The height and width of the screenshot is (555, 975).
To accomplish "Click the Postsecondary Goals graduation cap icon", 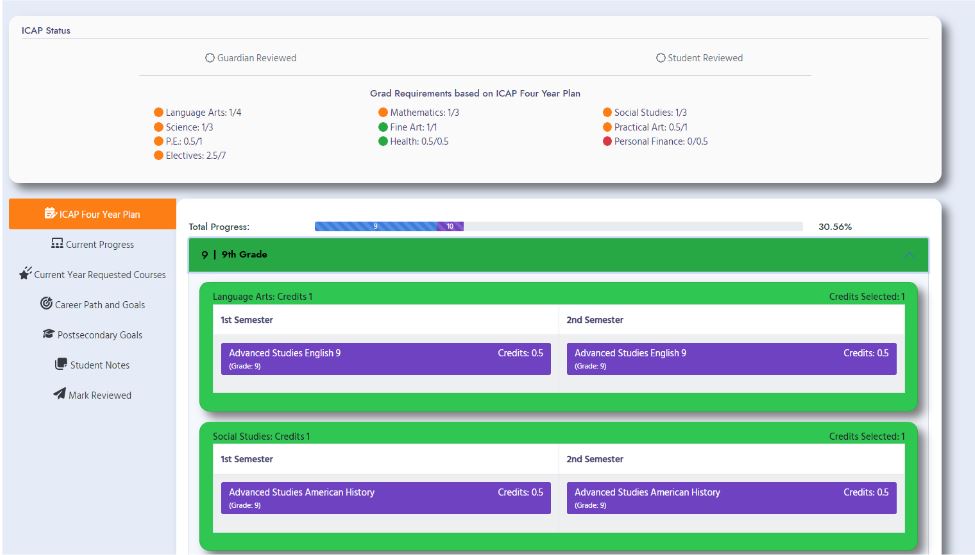I will point(48,335).
